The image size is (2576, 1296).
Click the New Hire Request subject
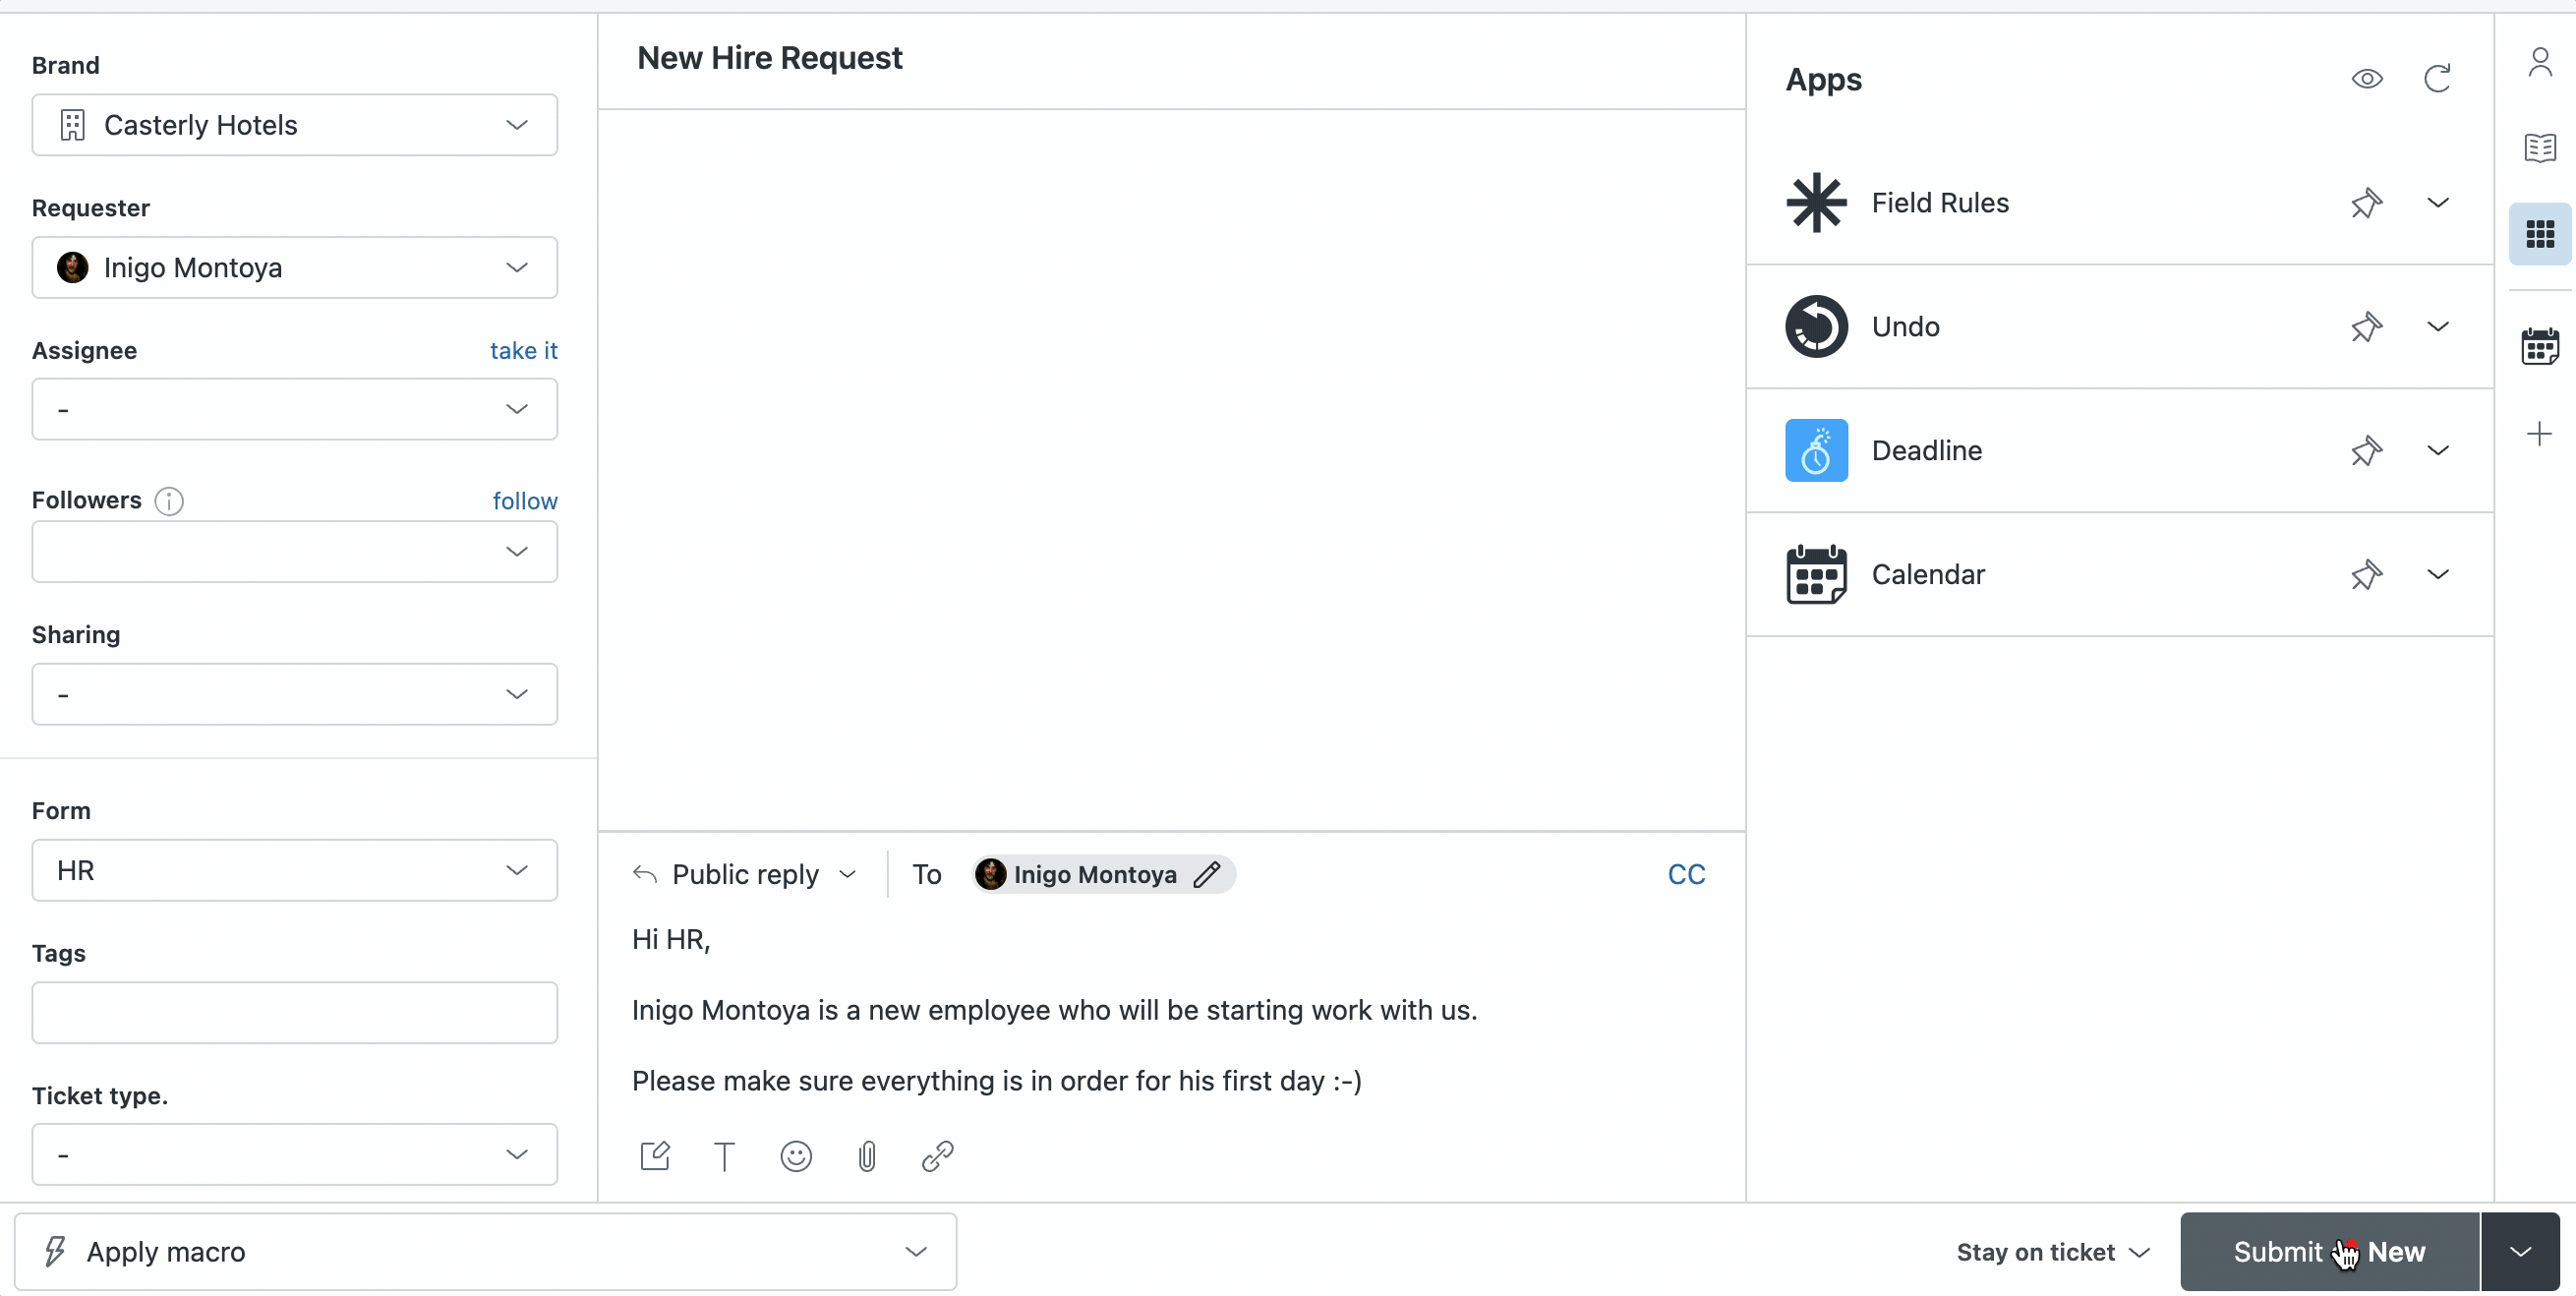pos(769,59)
